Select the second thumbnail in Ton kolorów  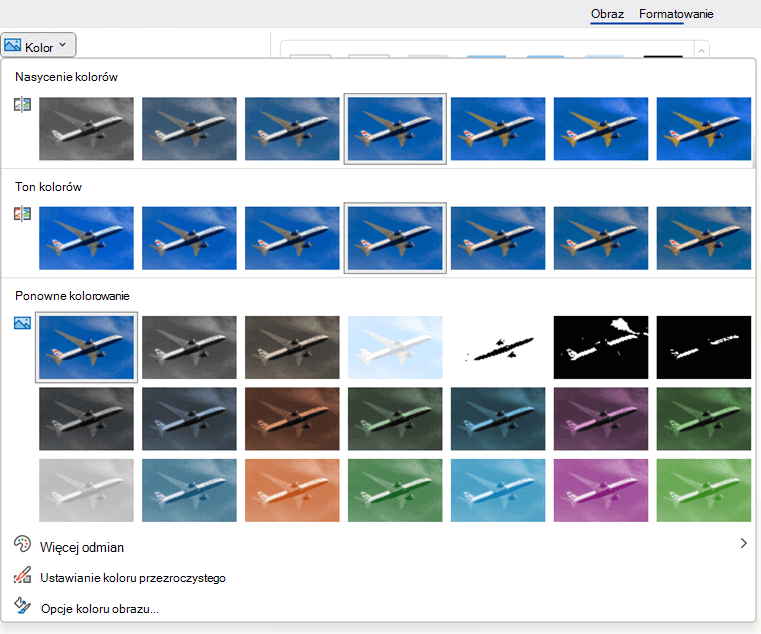pos(189,238)
